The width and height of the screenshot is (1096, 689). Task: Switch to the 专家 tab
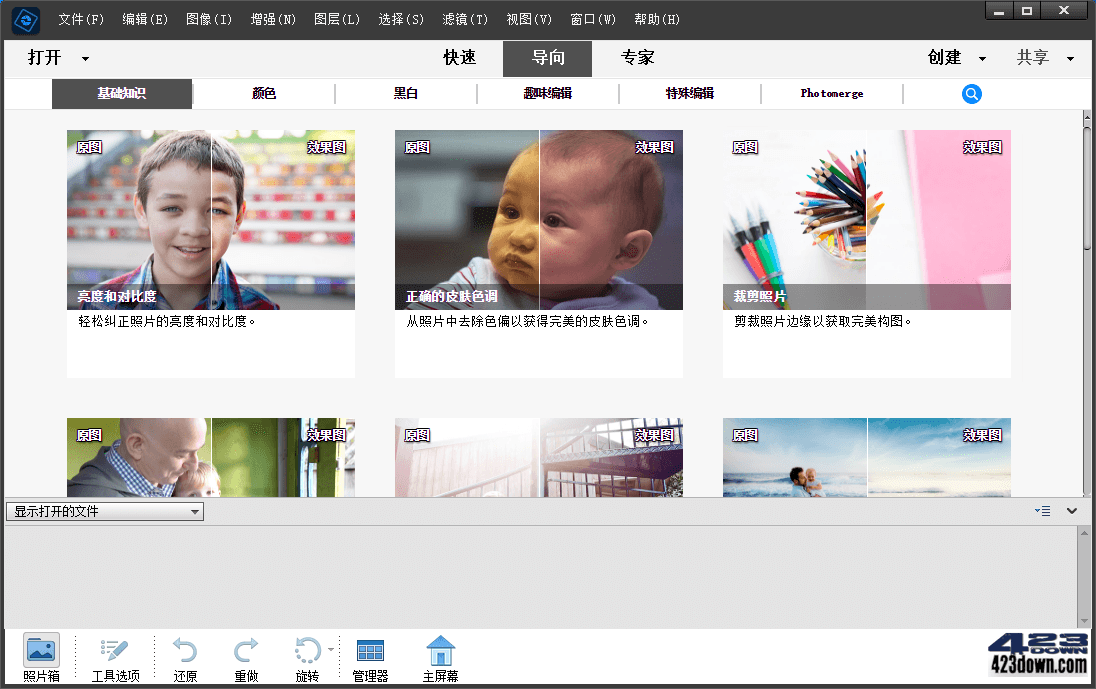coord(638,58)
